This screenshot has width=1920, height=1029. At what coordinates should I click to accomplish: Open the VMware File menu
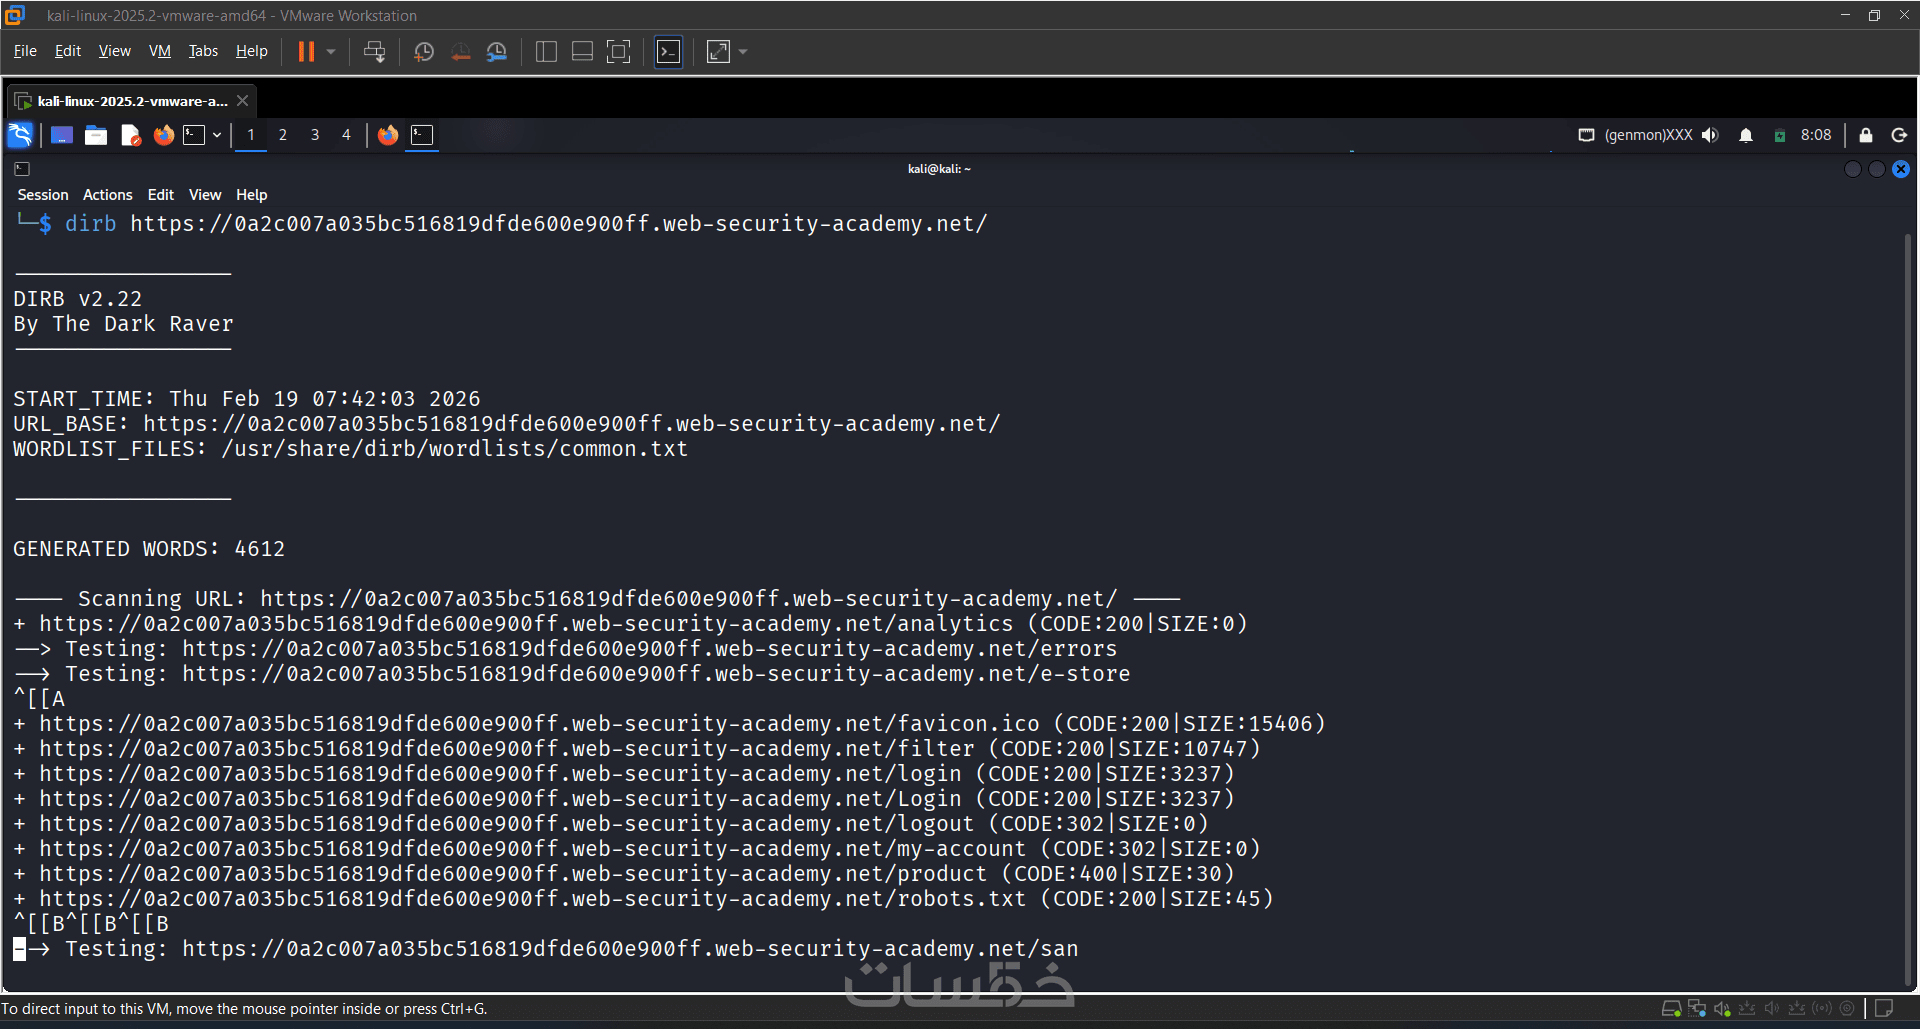(x=25, y=51)
